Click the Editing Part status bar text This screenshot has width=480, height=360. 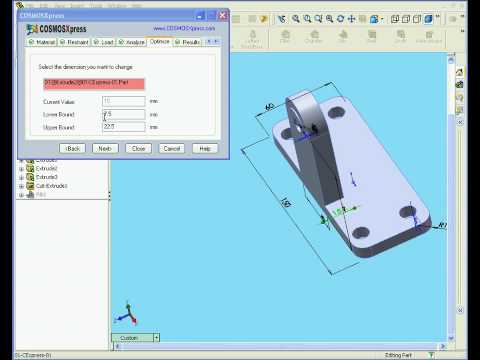coord(398,355)
